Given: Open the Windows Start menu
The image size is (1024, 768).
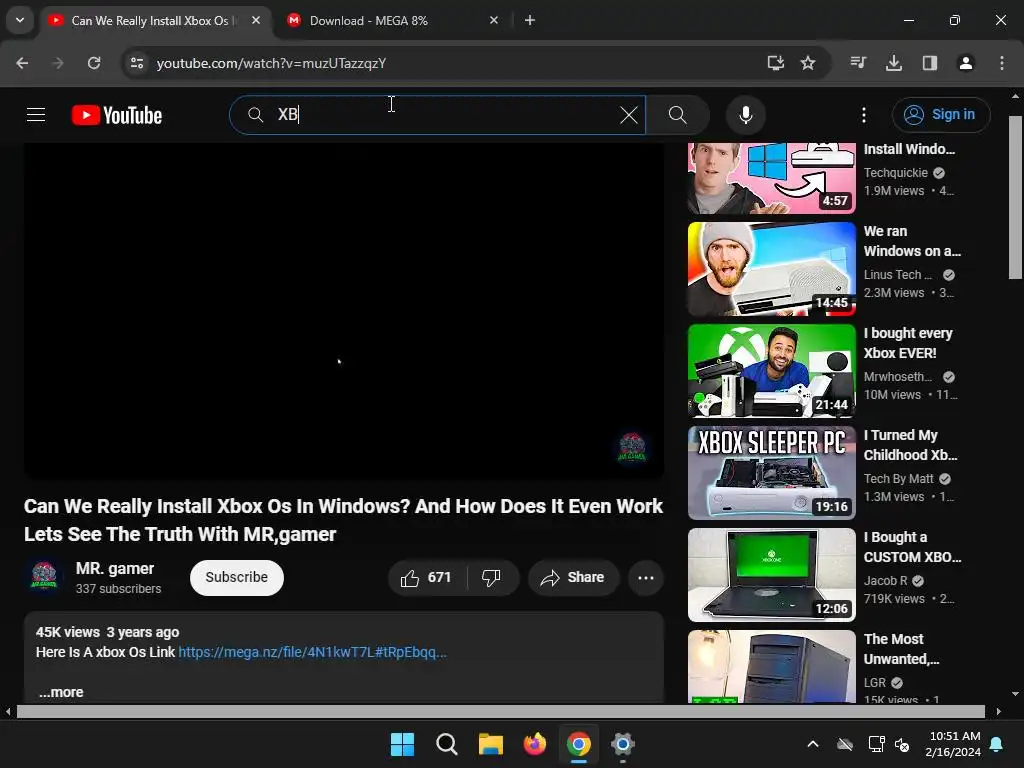Looking at the screenshot, I should click(x=402, y=744).
